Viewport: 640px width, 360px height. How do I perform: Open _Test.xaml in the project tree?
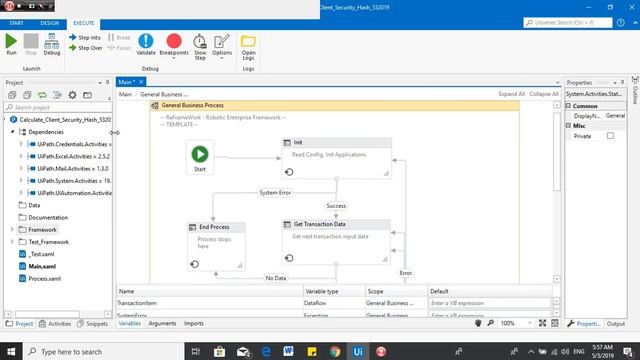(42, 254)
